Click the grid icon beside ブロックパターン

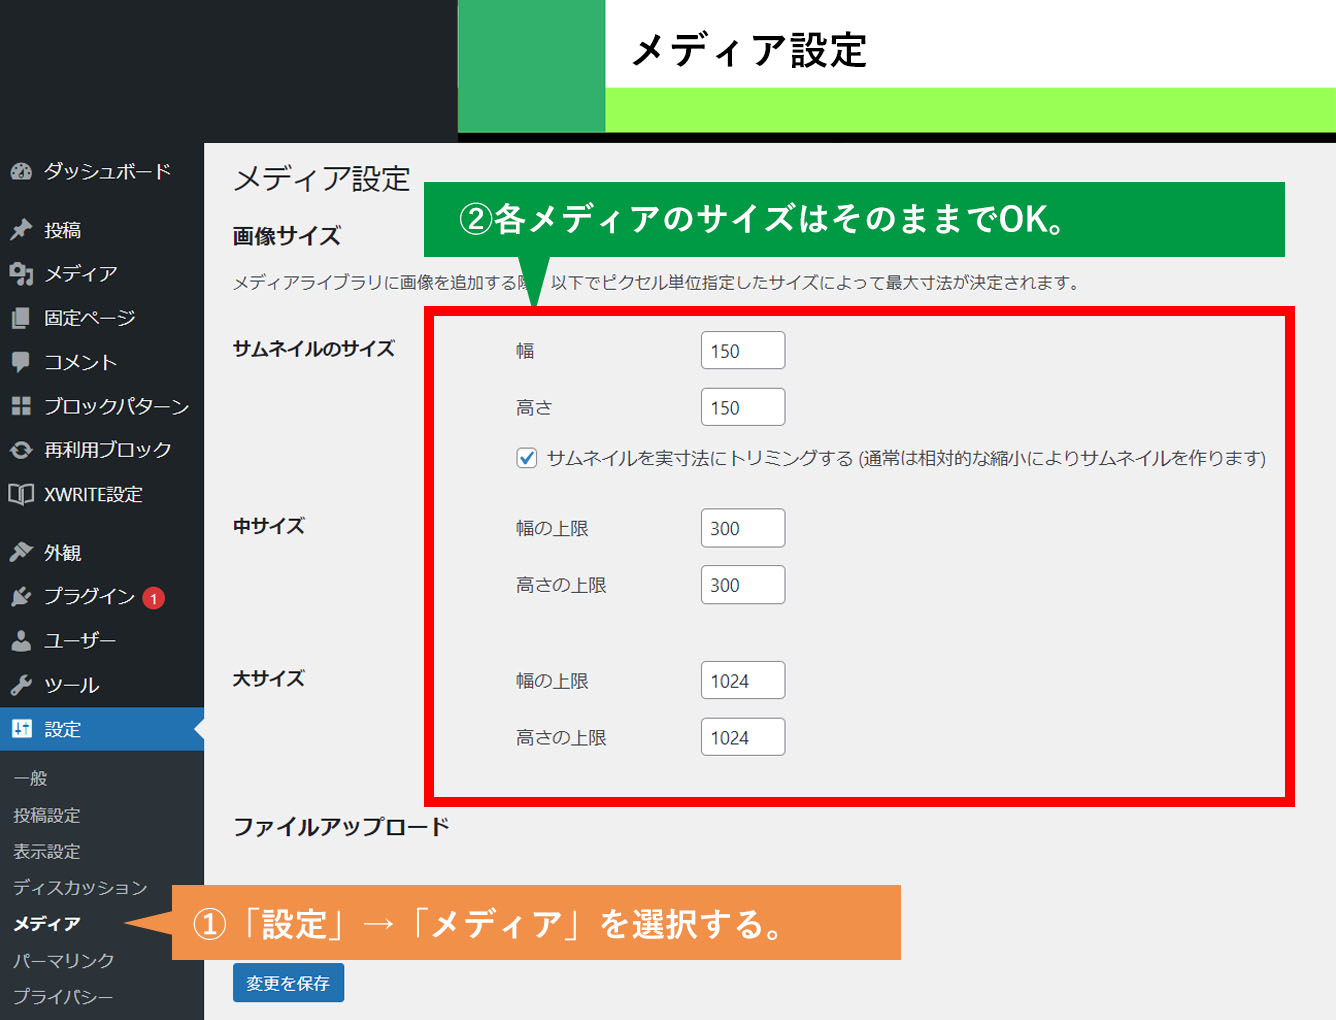(21, 406)
